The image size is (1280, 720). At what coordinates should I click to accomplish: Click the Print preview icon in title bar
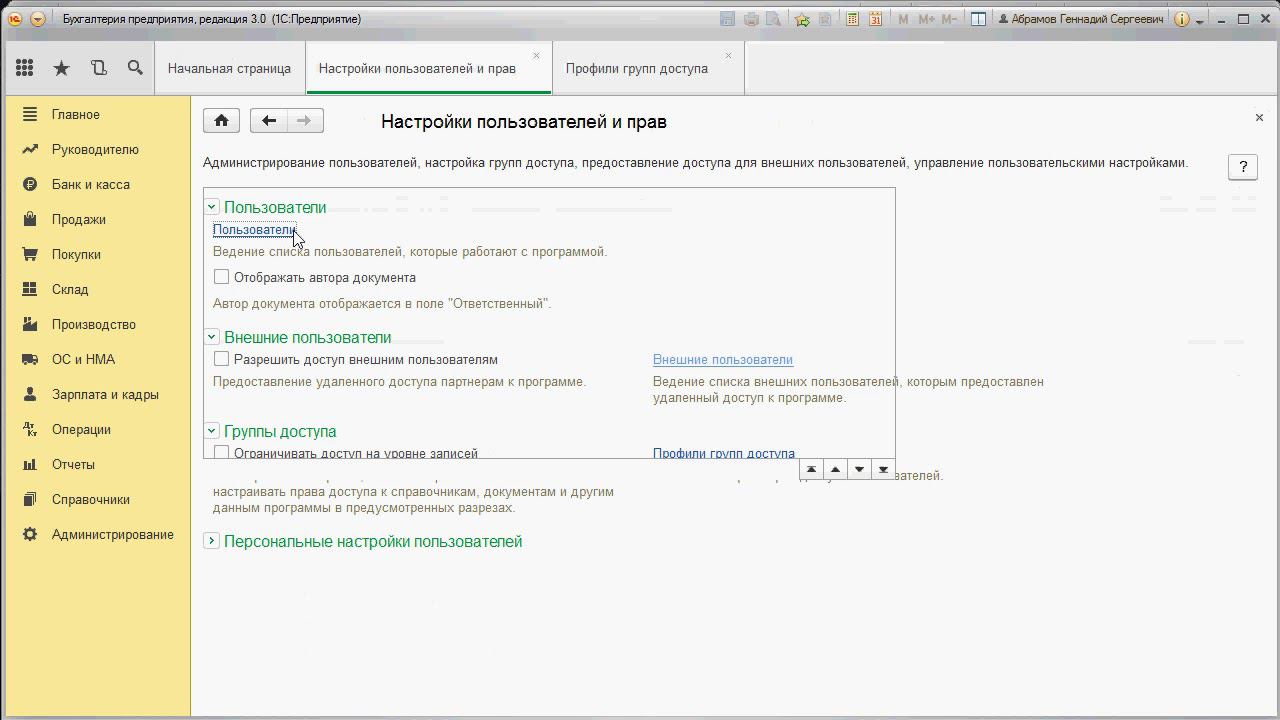click(774, 19)
